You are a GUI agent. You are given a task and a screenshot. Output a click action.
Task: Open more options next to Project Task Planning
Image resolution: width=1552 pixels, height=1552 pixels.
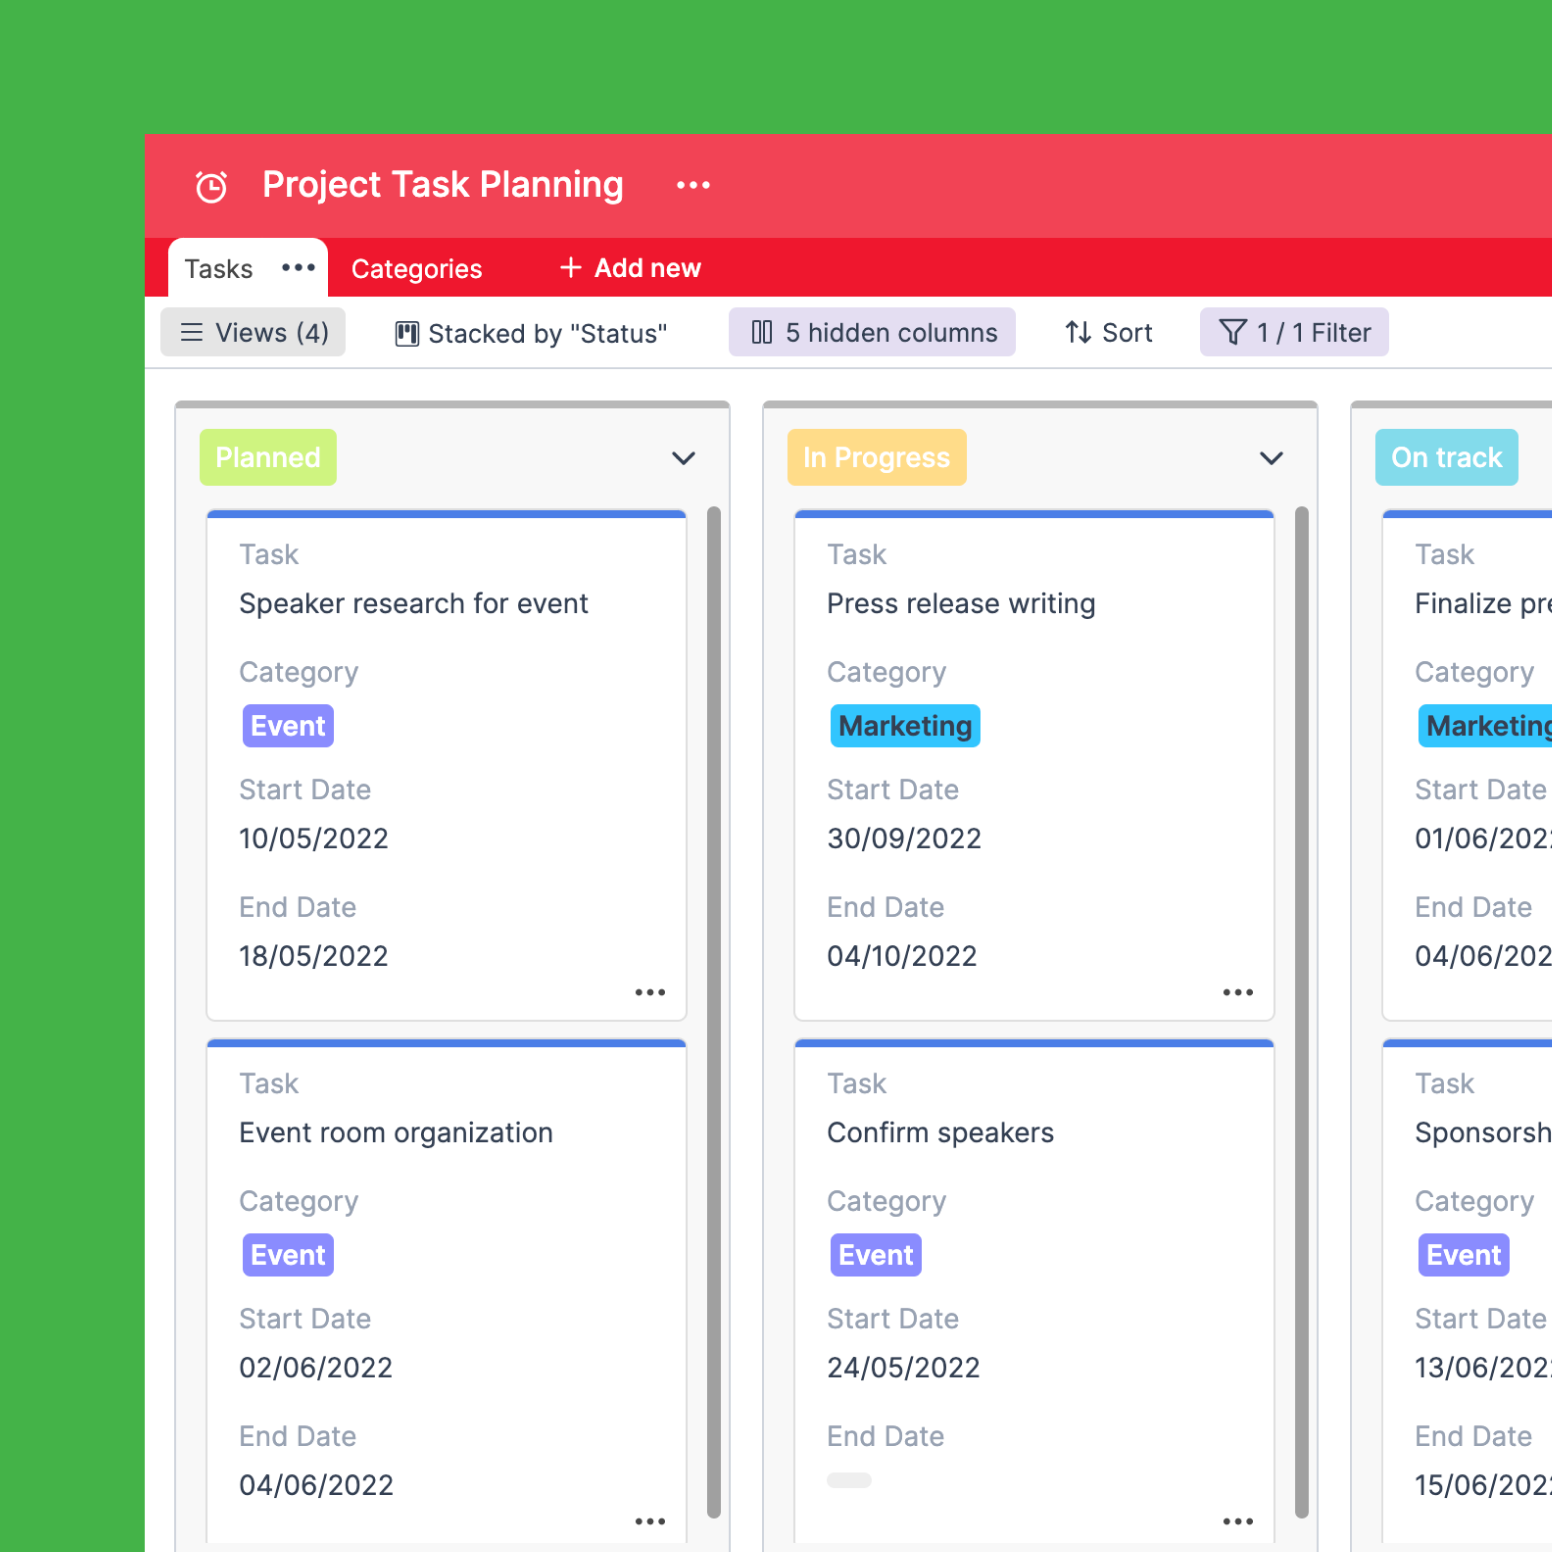(x=692, y=185)
